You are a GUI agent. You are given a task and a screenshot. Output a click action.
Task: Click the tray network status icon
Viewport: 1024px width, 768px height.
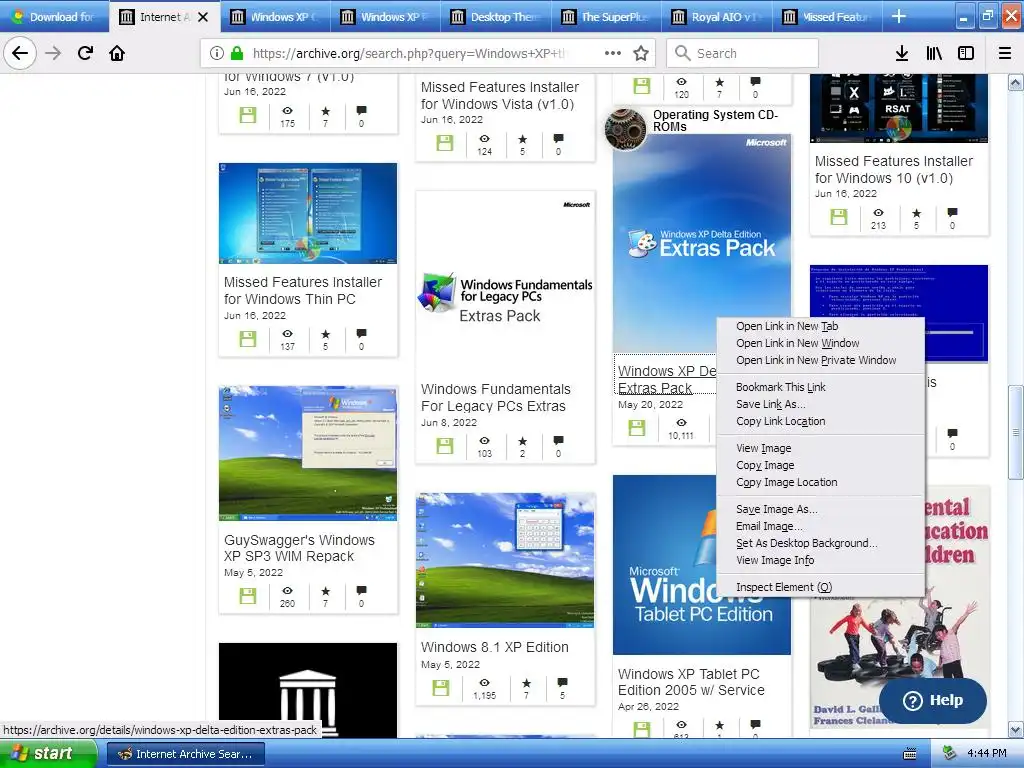pos(949,754)
